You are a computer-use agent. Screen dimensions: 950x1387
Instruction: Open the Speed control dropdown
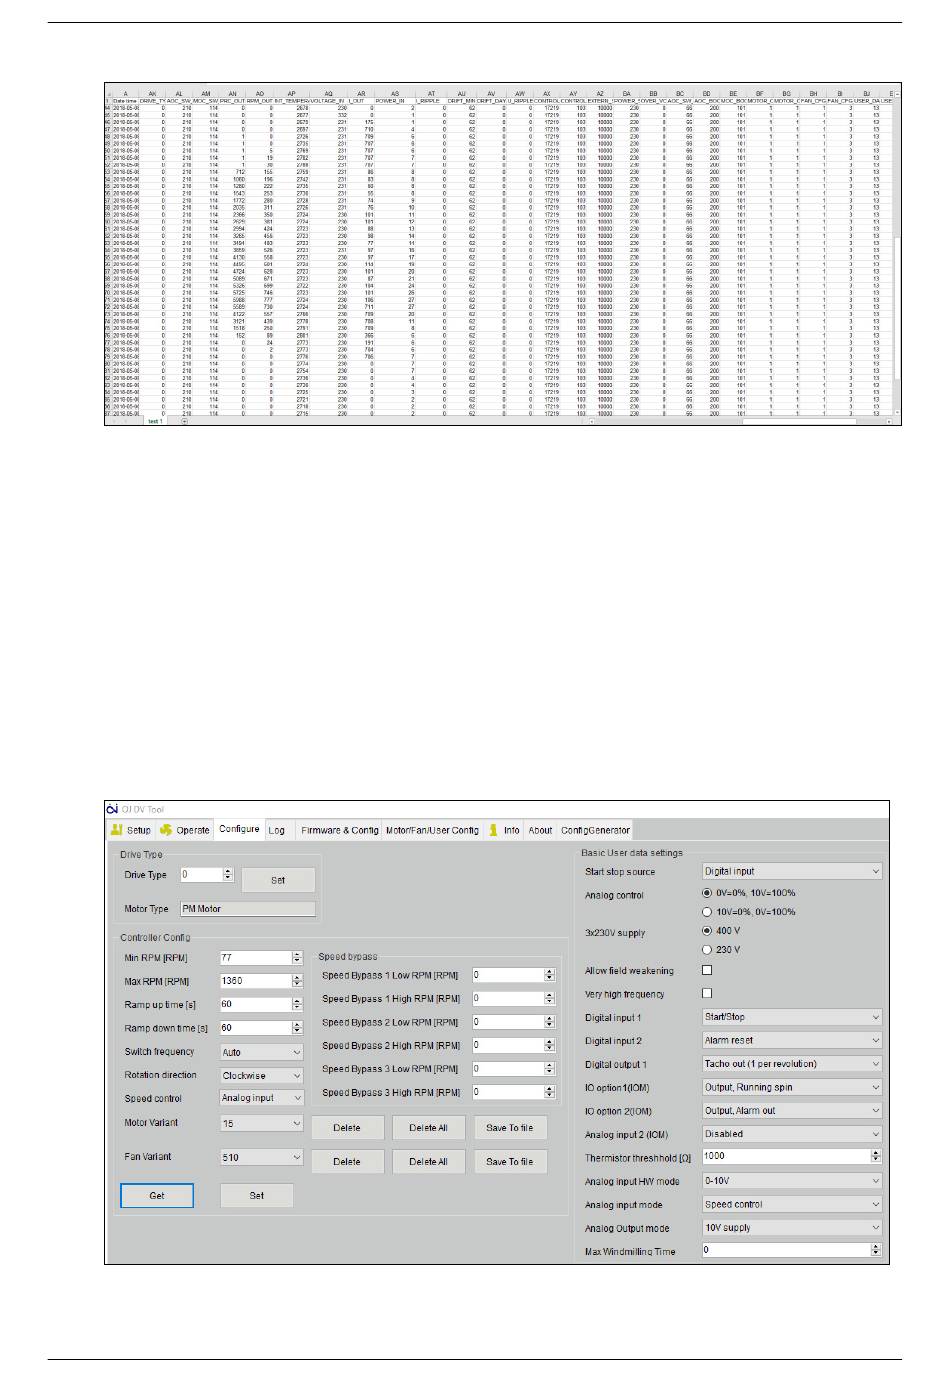coord(261,1098)
